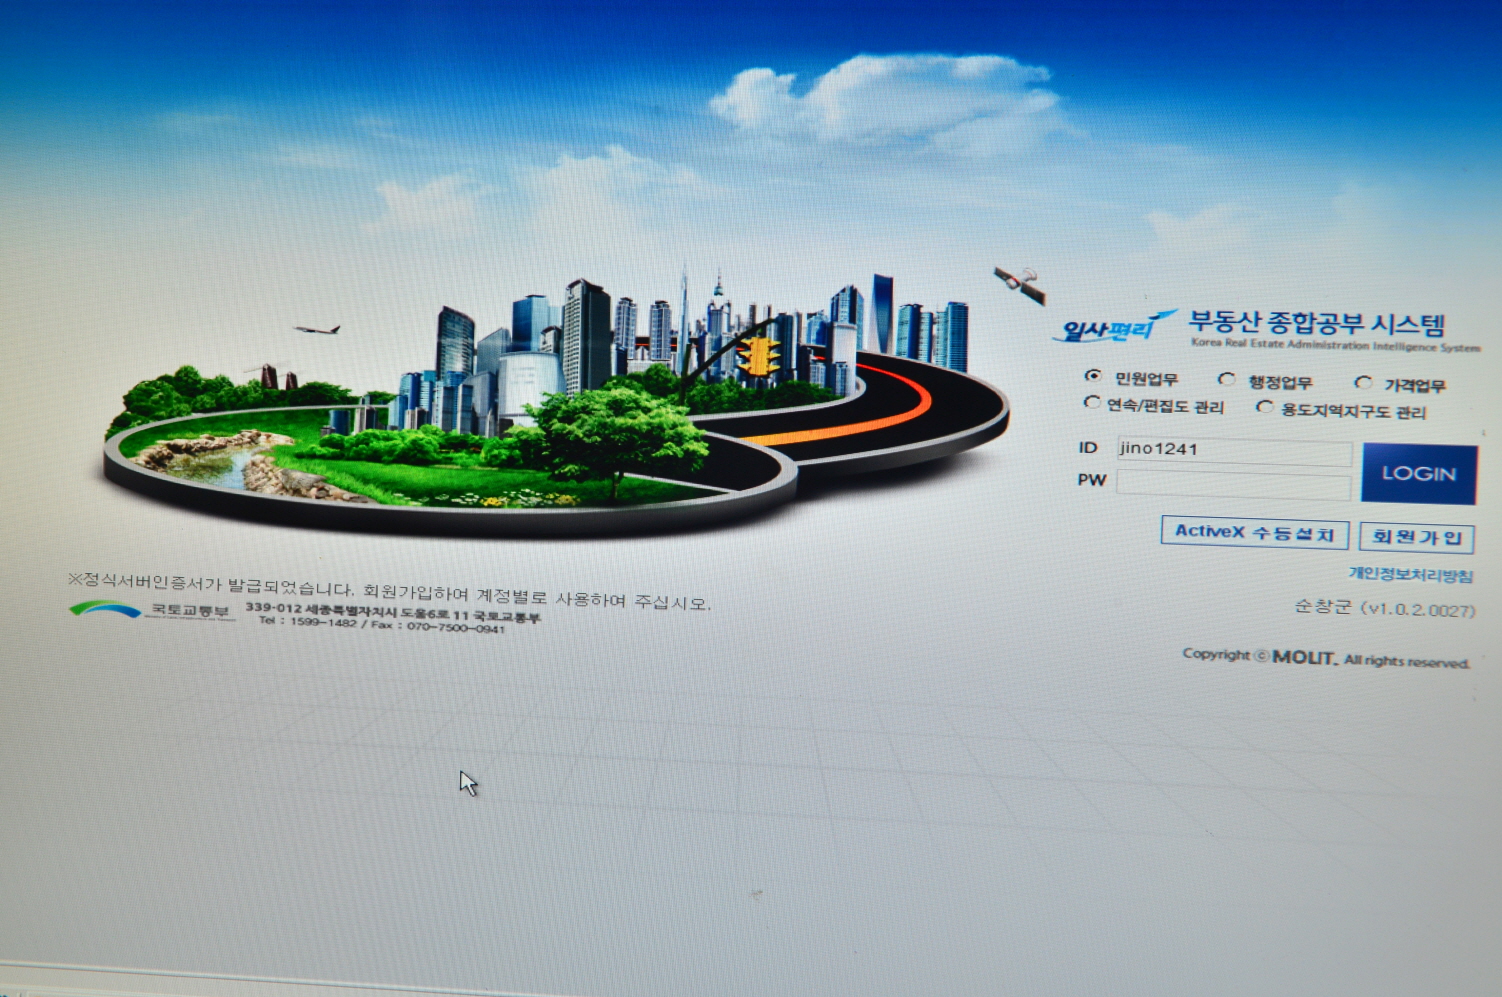Select the 용도지역지구도 관리 radio button
The width and height of the screenshot is (1502, 997).
(x=1264, y=407)
